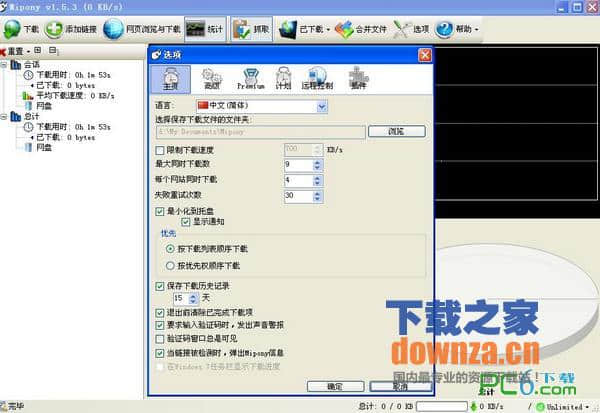The width and height of the screenshot is (600, 413).
Task: Open the 已下载 downloaded icon
Action: coord(288,29)
